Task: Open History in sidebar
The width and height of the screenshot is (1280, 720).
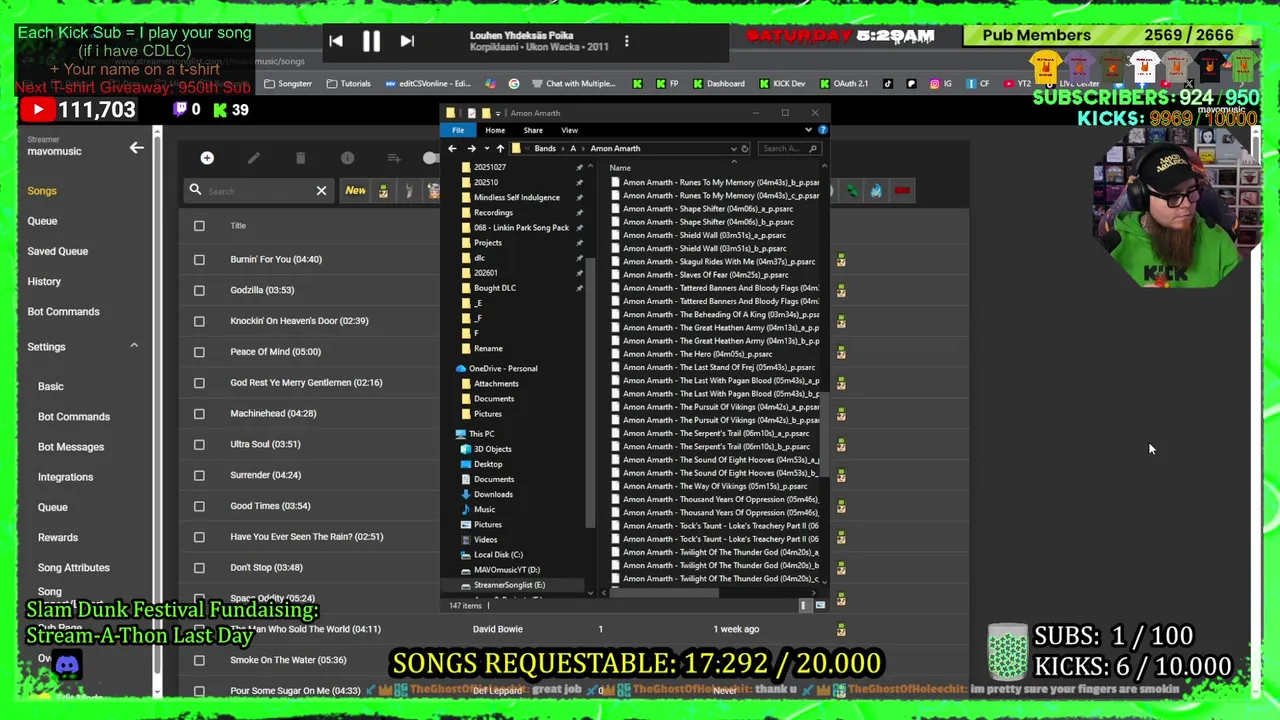Action: pyautogui.click(x=44, y=282)
